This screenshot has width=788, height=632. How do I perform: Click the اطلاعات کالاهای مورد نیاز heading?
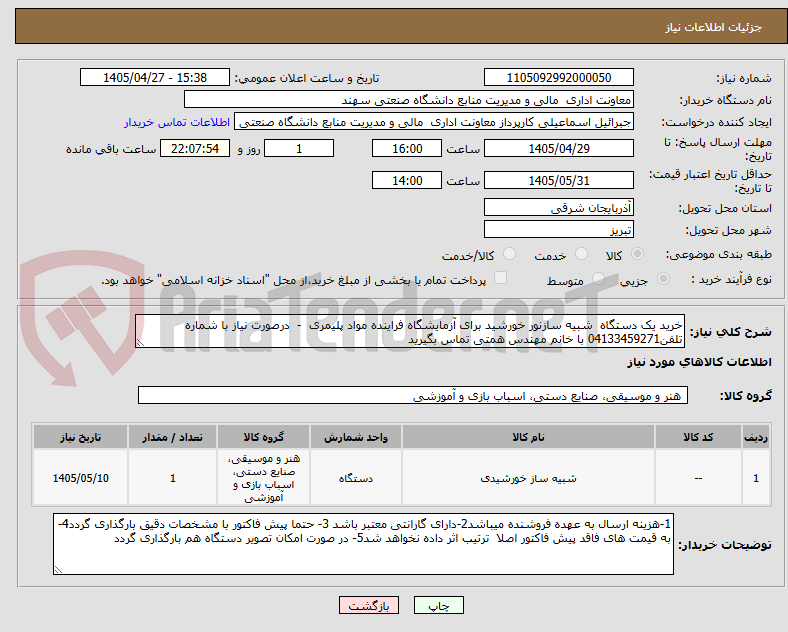pyautogui.click(x=699, y=362)
